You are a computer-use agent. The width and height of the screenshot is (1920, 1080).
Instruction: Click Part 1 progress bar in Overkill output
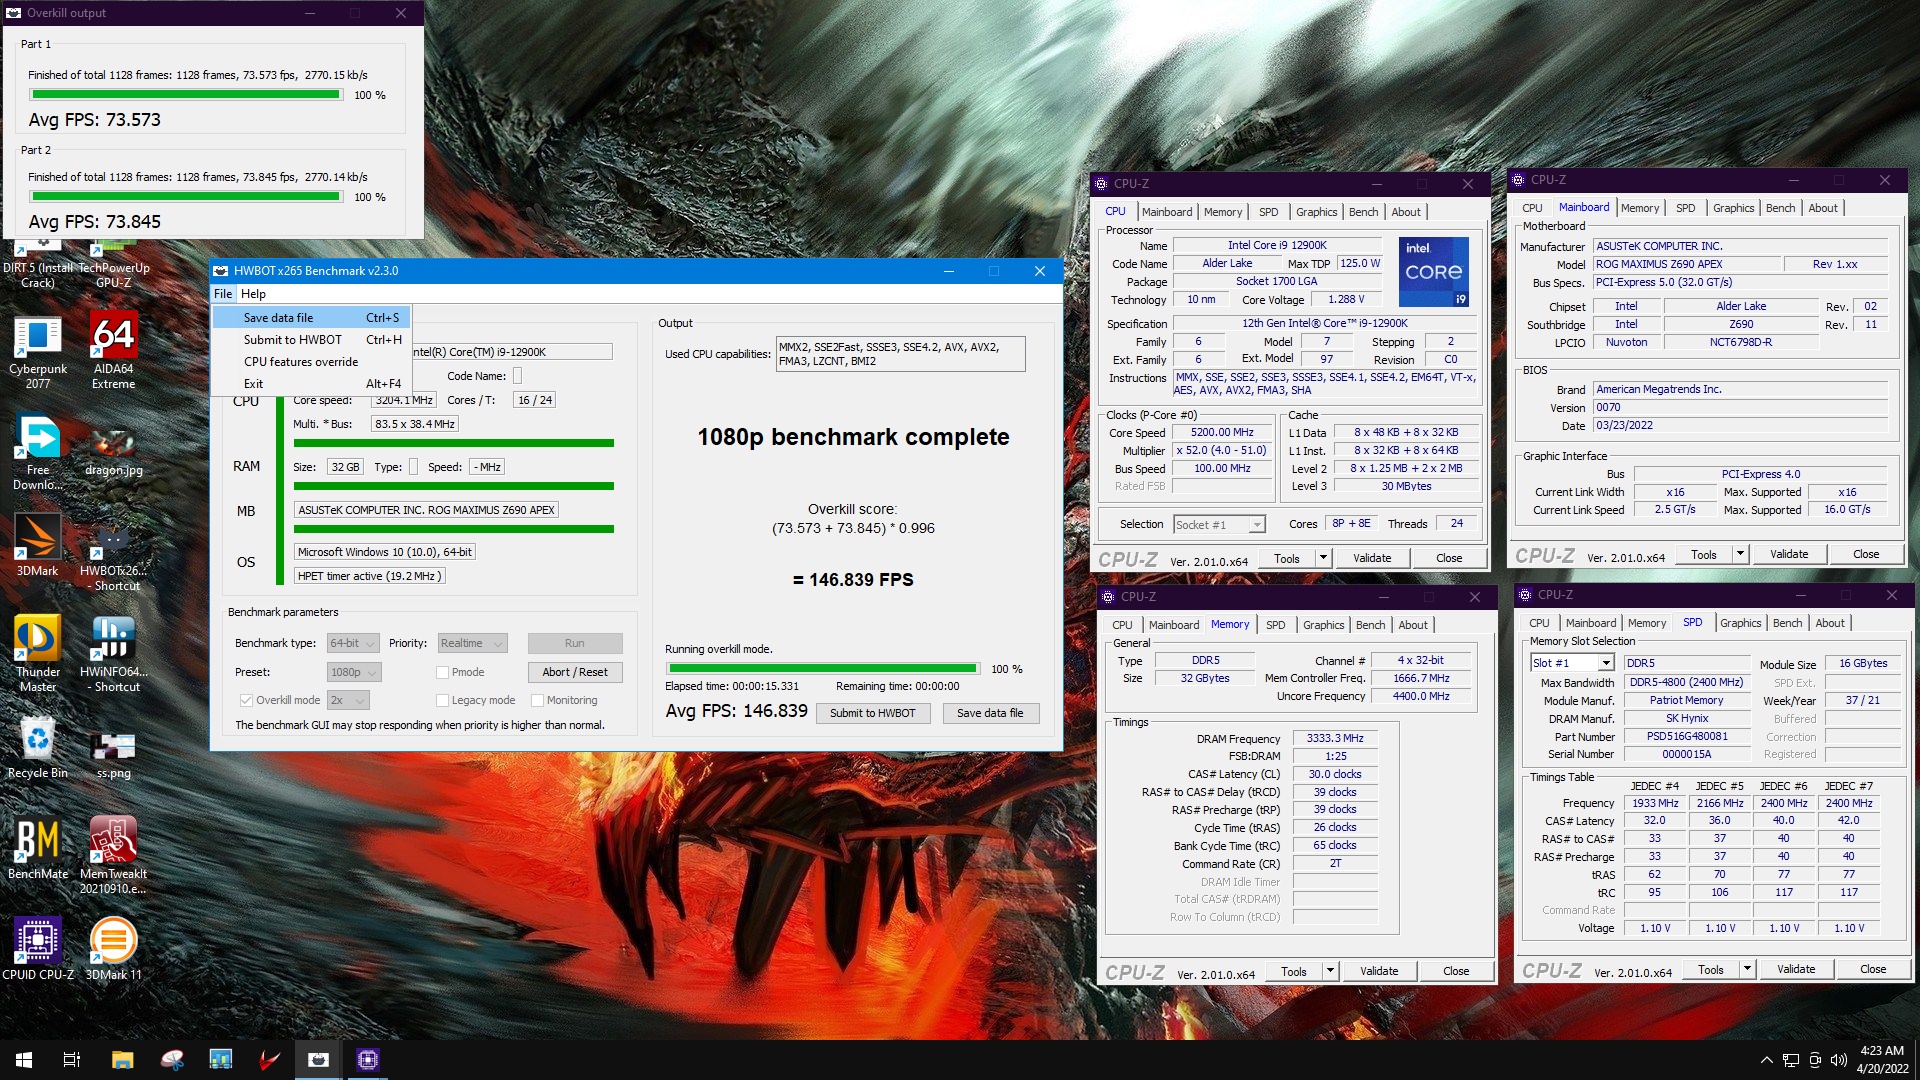pos(186,95)
